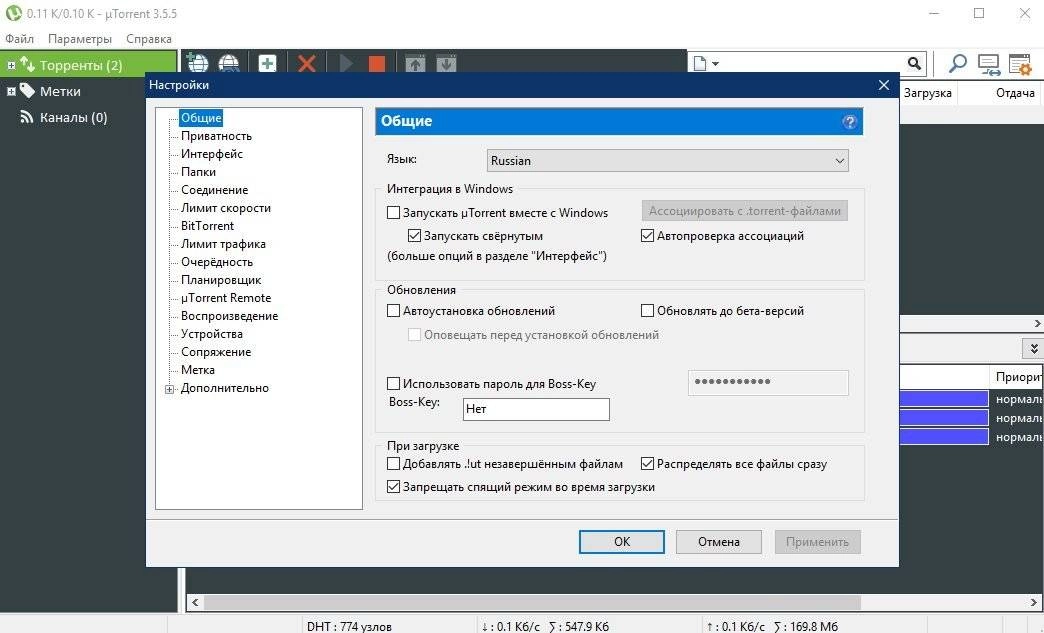Open the search provider dropdown arrow
The image size is (1044, 633).
tap(715, 64)
